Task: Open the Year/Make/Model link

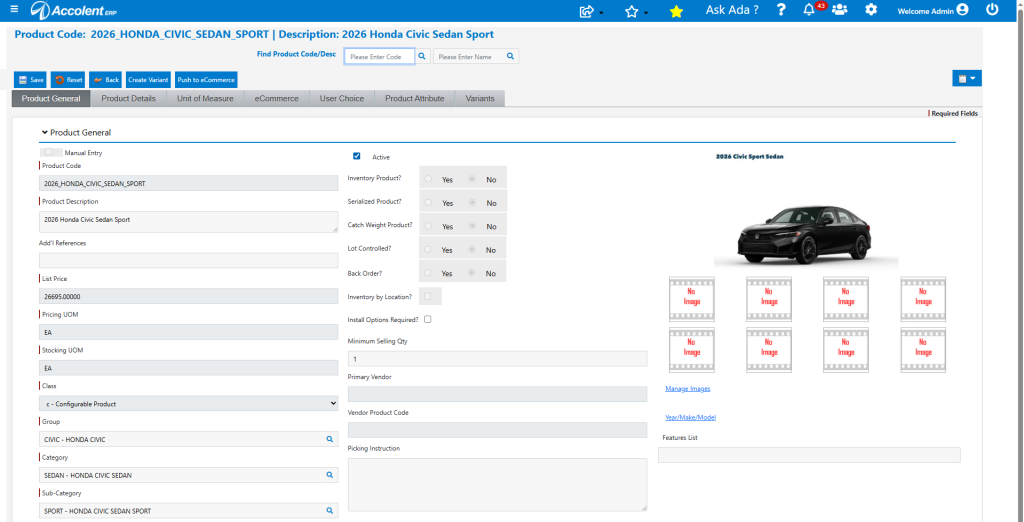Action: pos(691,417)
